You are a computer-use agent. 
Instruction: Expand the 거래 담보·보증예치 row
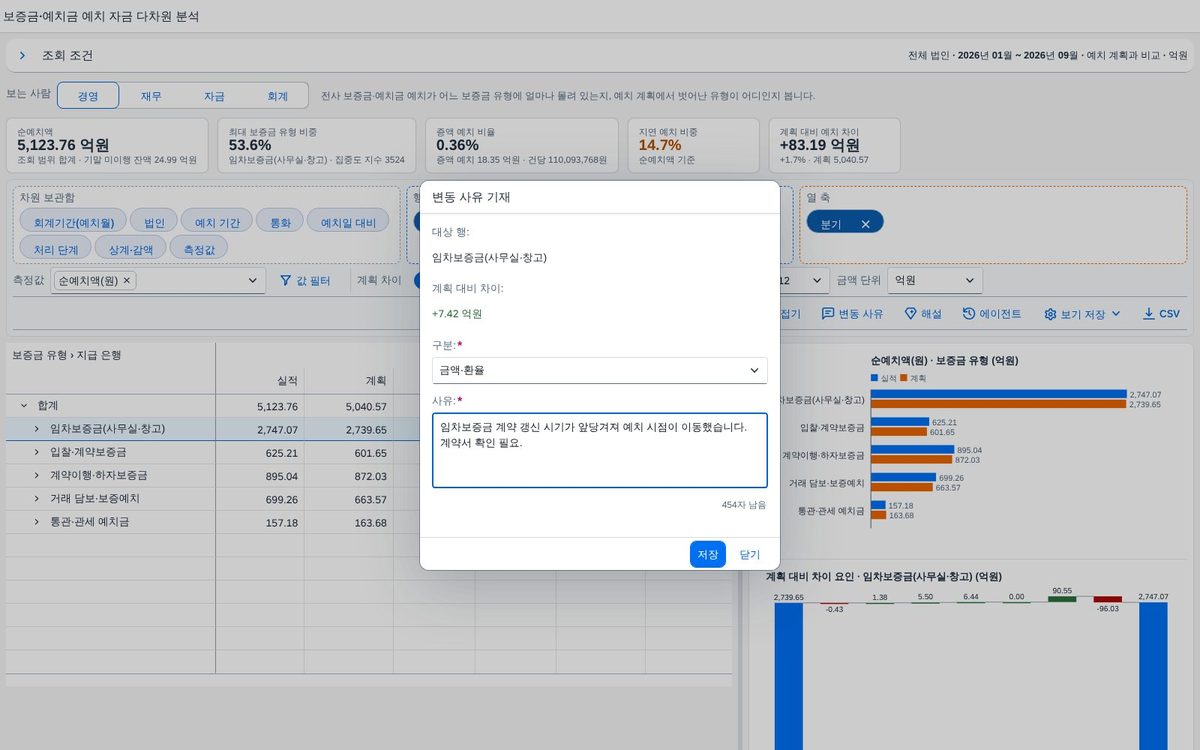tap(37, 498)
